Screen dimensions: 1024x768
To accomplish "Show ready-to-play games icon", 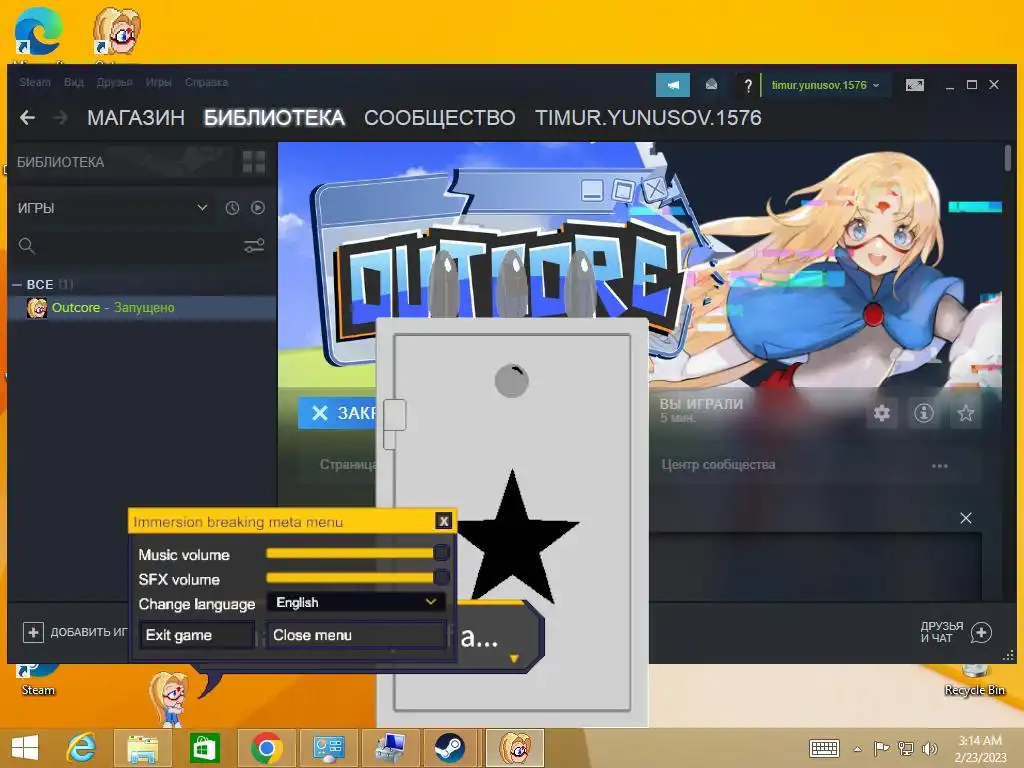I will pos(258,208).
